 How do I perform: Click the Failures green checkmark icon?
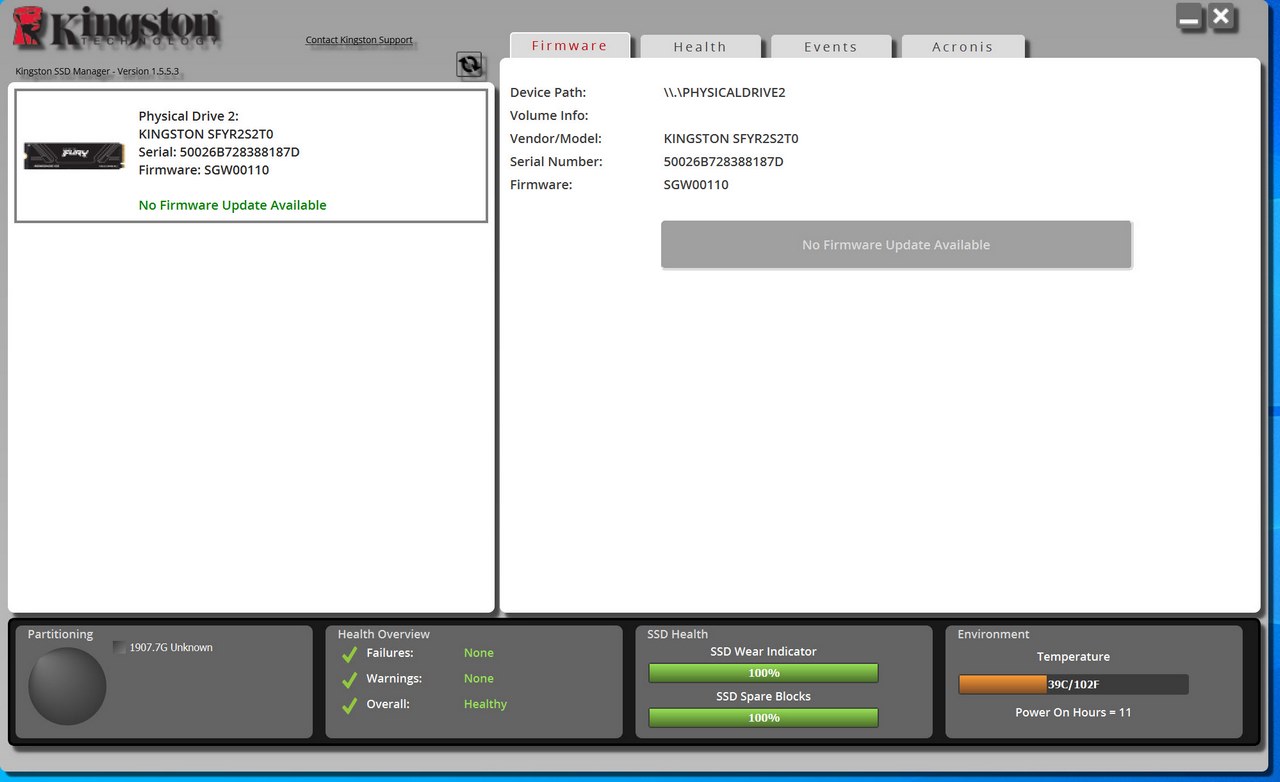point(349,654)
